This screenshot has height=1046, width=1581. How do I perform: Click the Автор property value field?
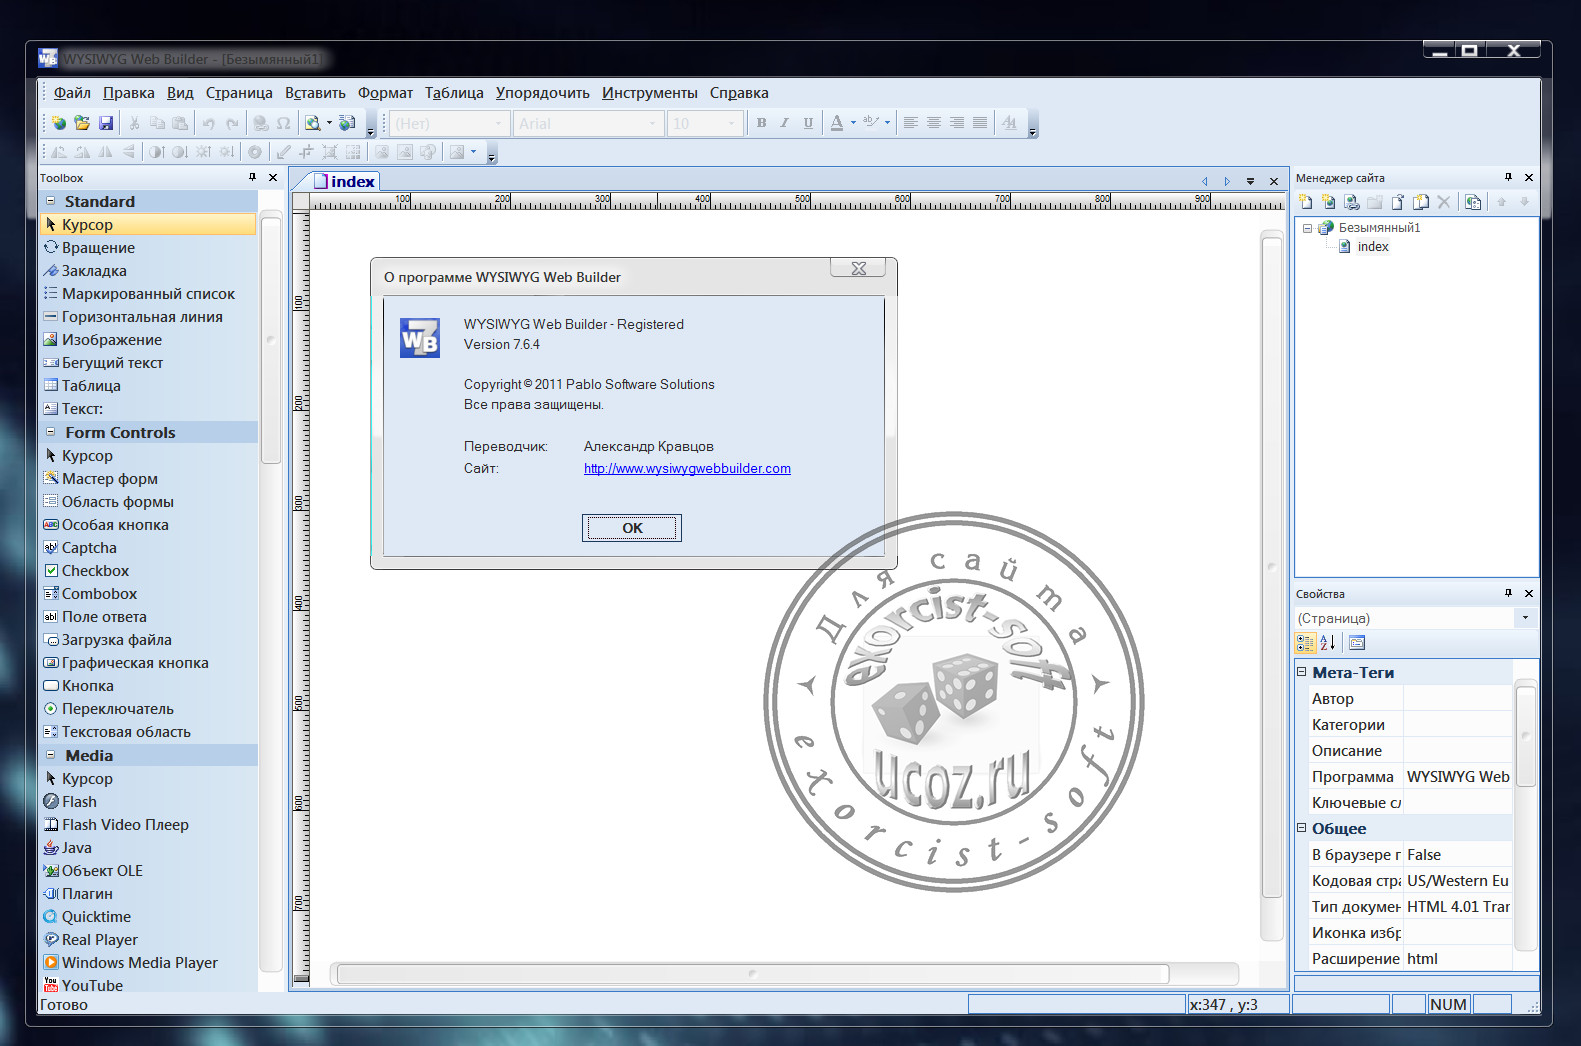pyautogui.click(x=1458, y=699)
